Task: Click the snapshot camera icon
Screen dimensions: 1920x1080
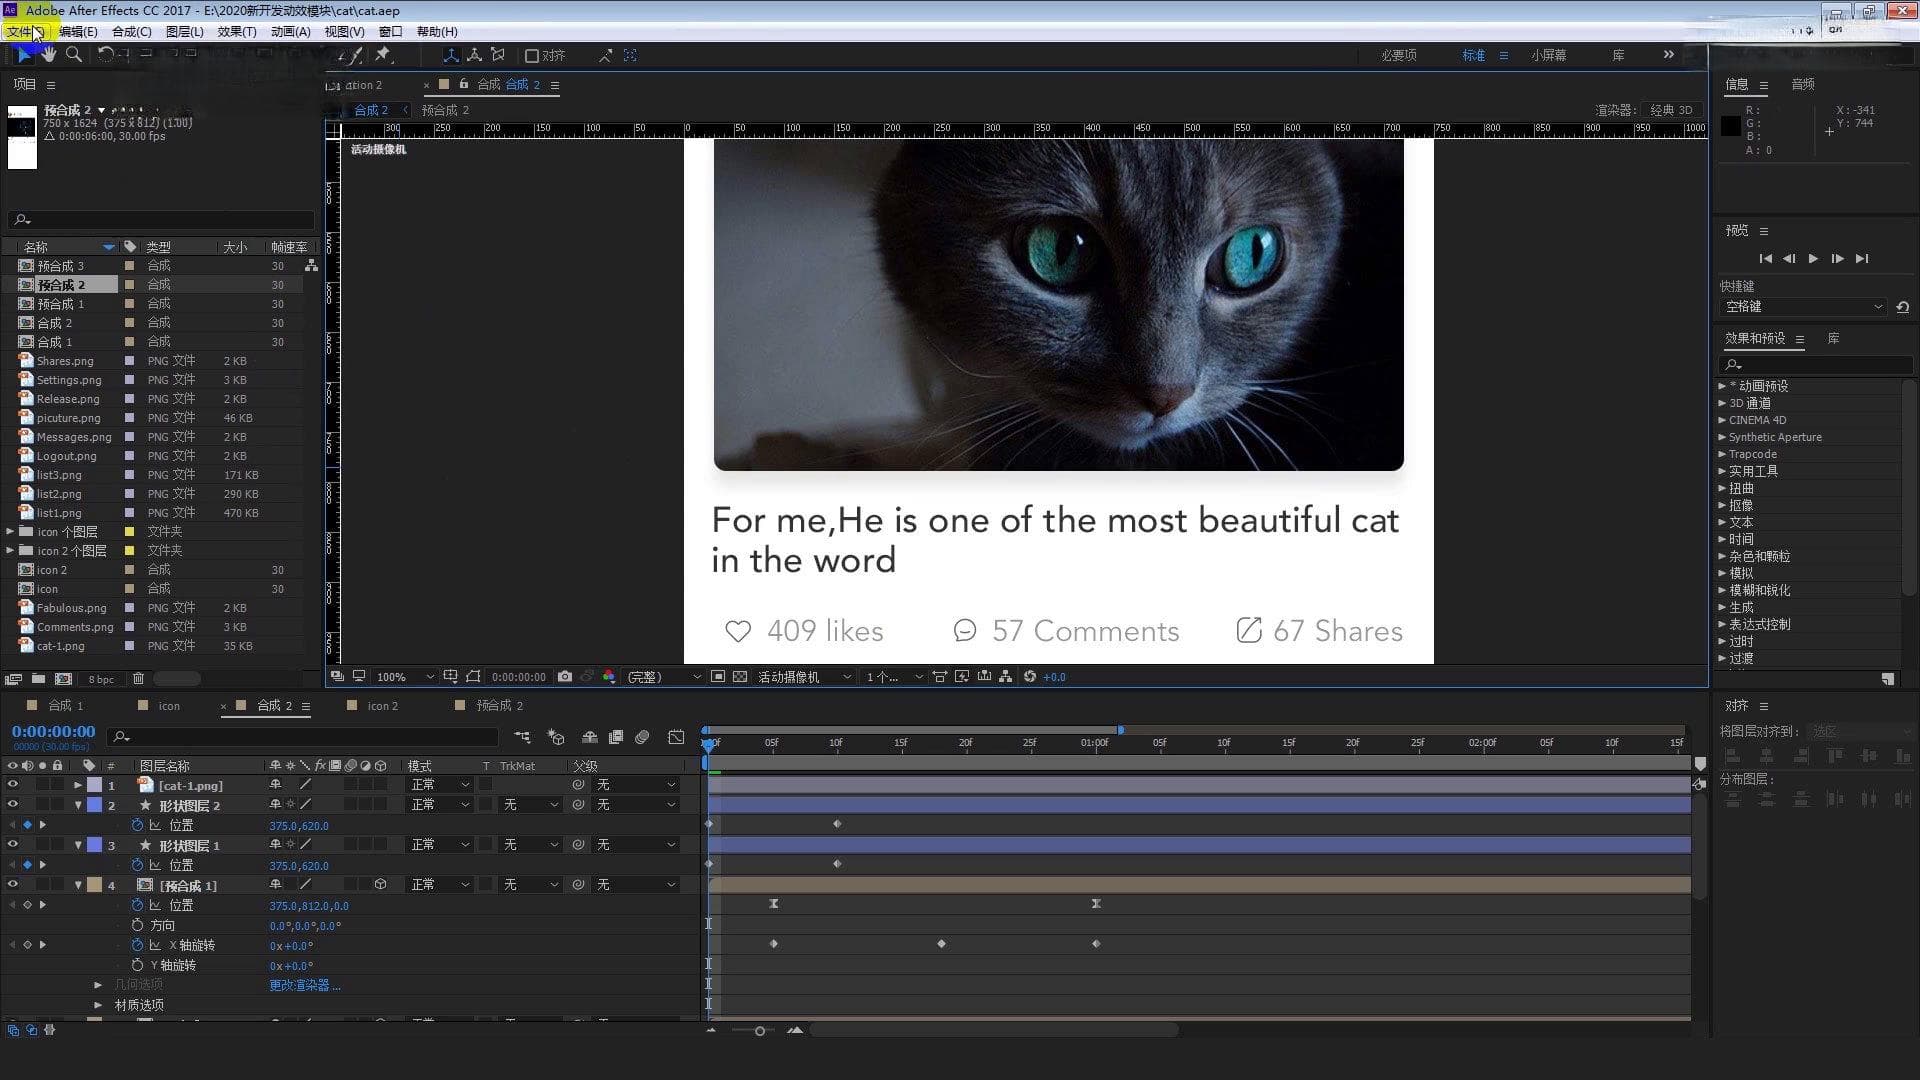Action: click(x=565, y=677)
